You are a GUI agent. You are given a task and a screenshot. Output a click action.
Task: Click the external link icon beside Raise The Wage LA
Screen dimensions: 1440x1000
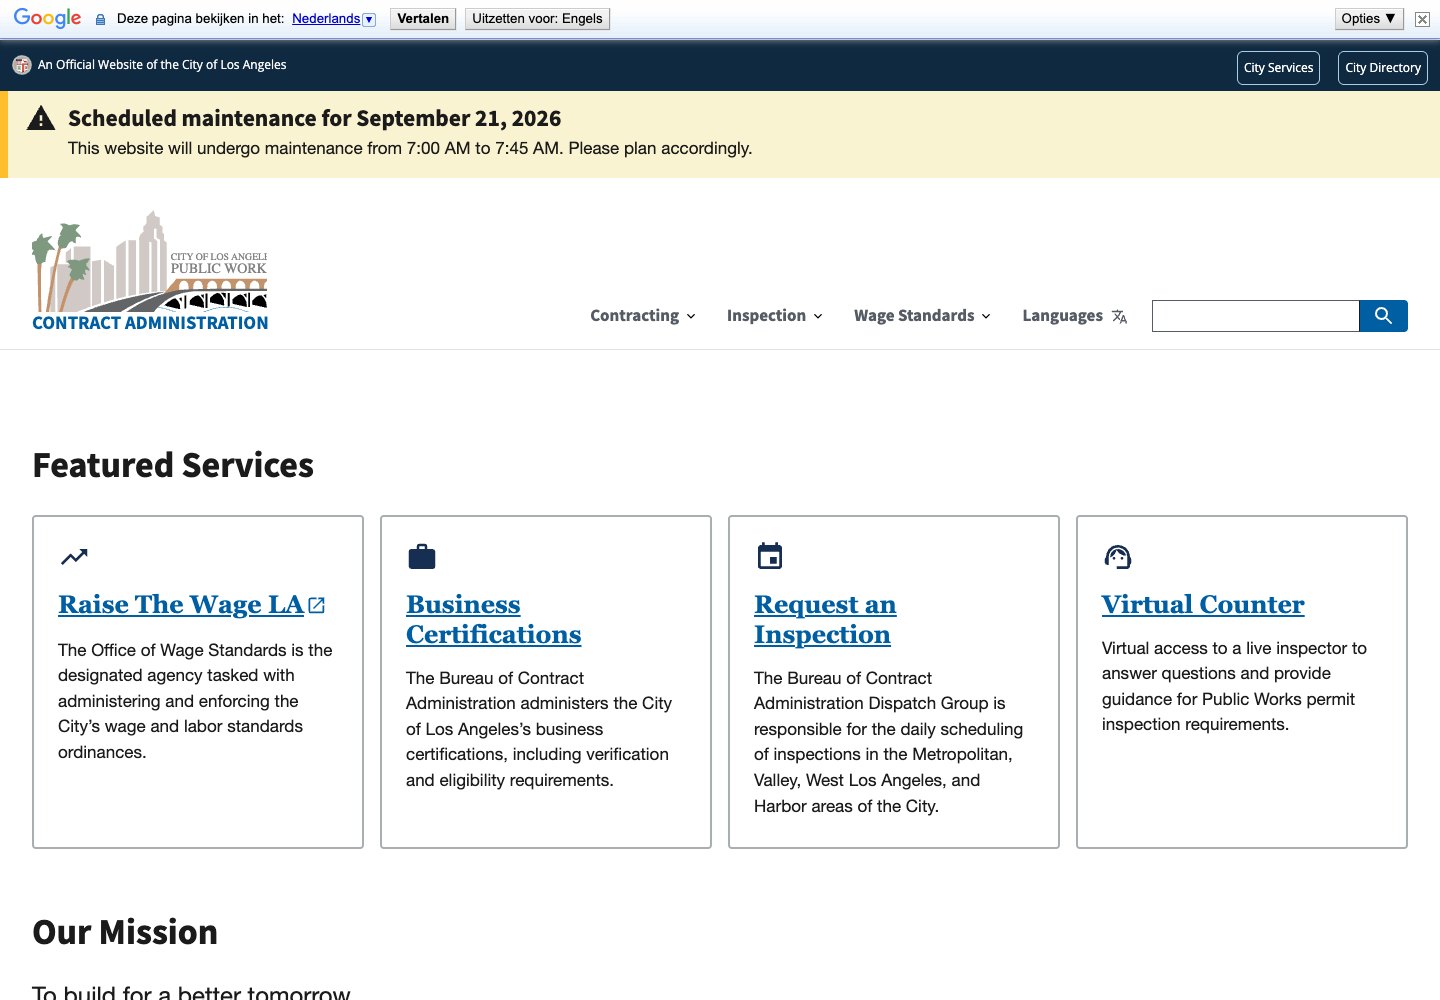pos(317,605)
